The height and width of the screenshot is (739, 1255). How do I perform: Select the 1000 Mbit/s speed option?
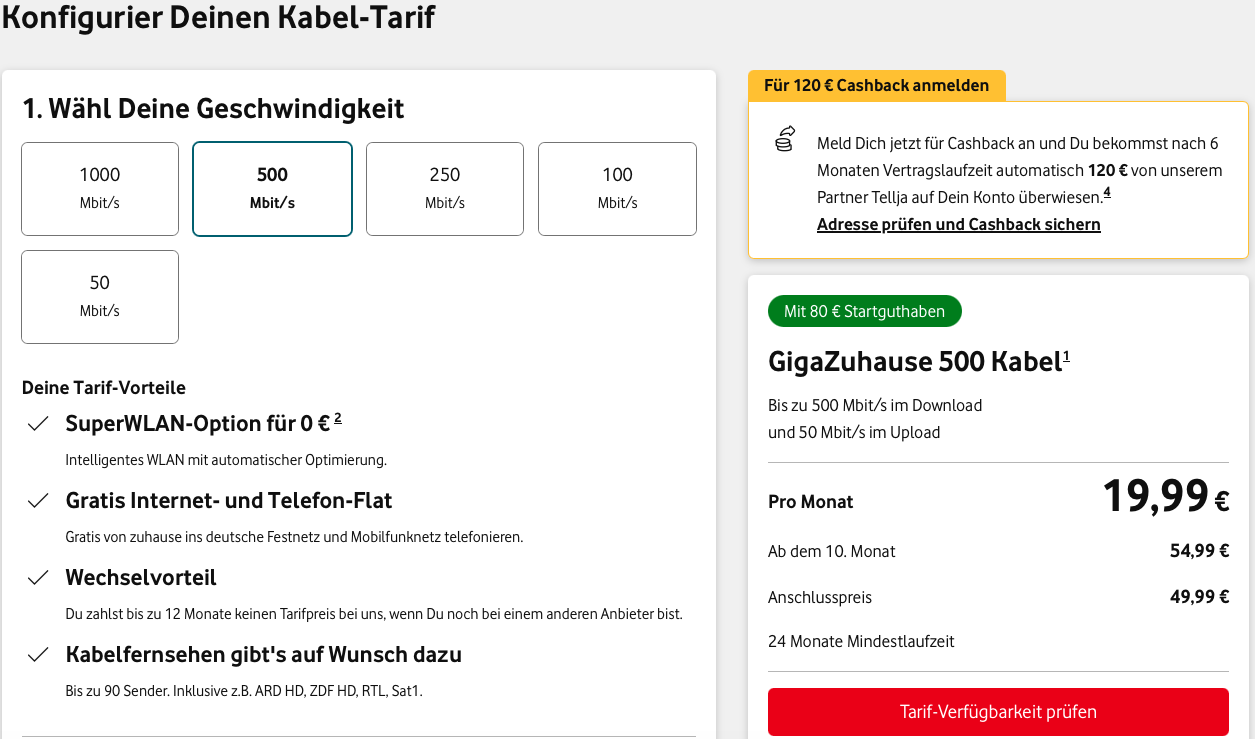coord(100,188)
